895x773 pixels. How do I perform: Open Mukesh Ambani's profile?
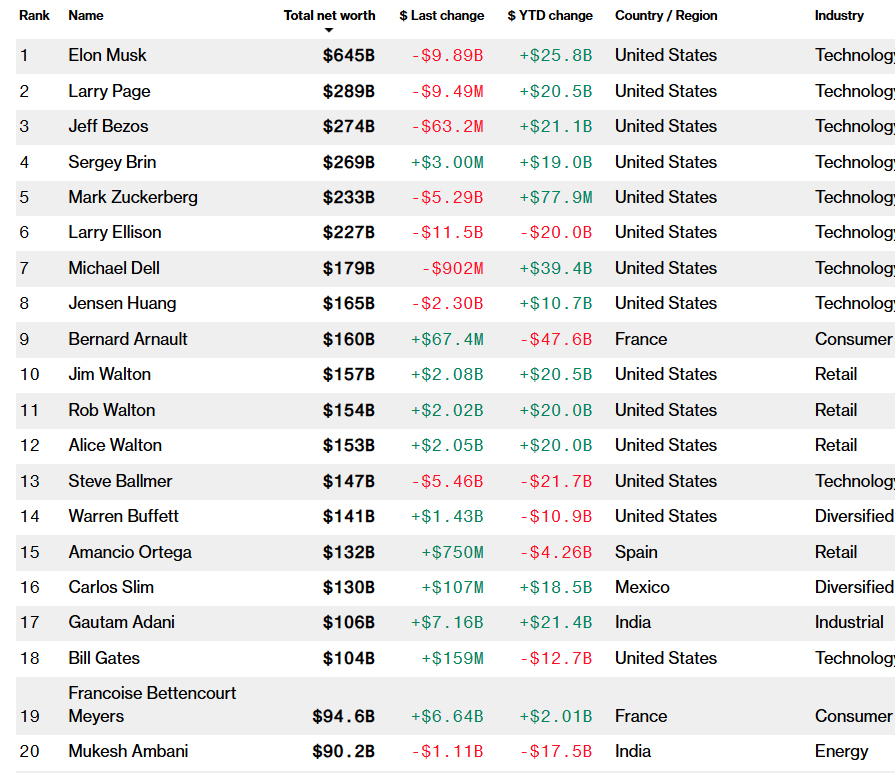click(x=128, y=751)
